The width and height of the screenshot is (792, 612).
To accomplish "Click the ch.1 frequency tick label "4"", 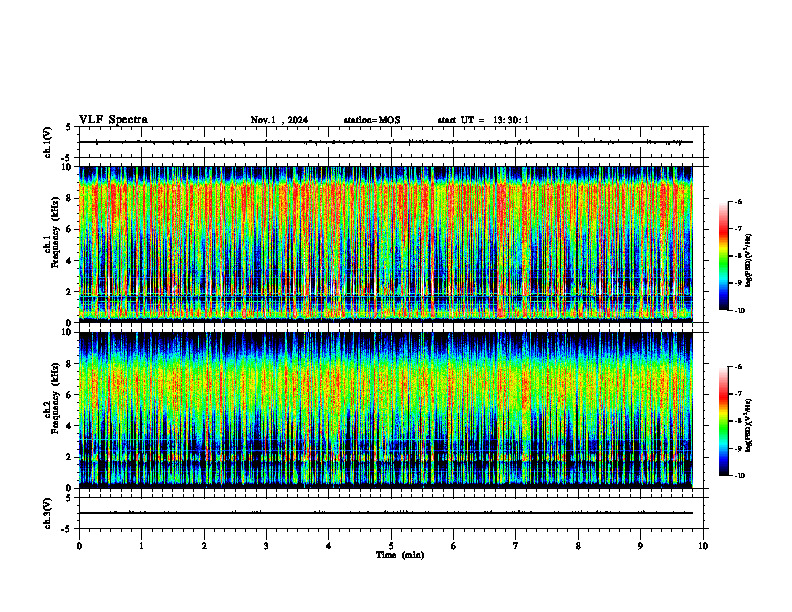I will (70, 261).
